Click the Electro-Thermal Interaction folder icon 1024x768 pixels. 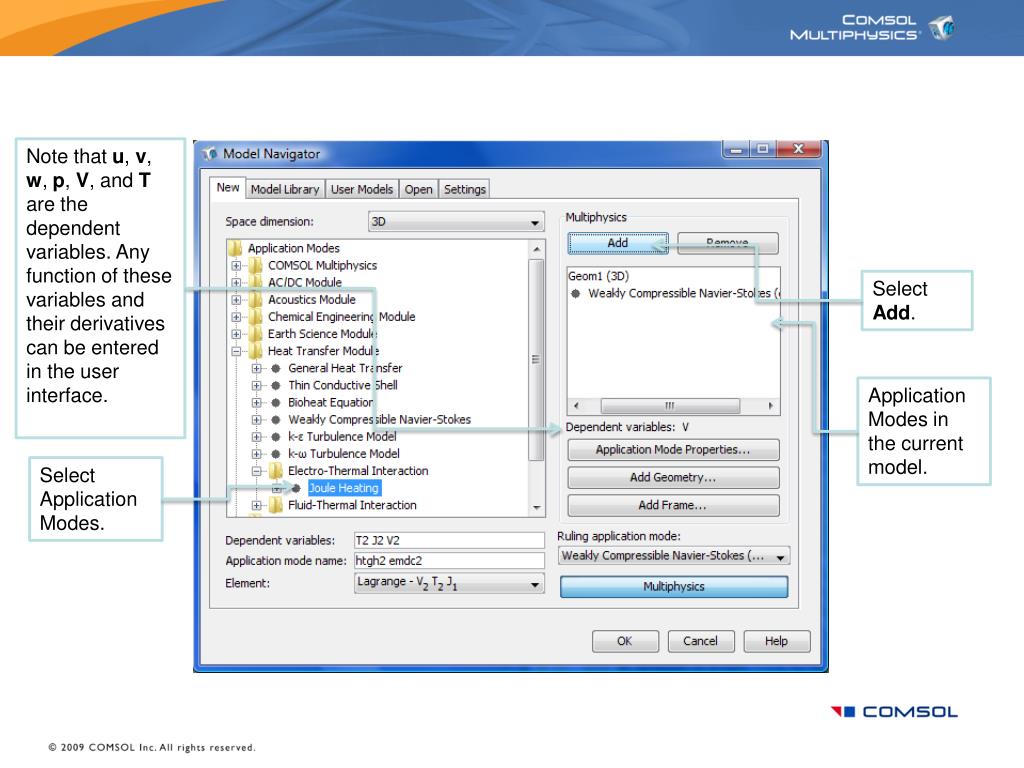click(276, 471)
